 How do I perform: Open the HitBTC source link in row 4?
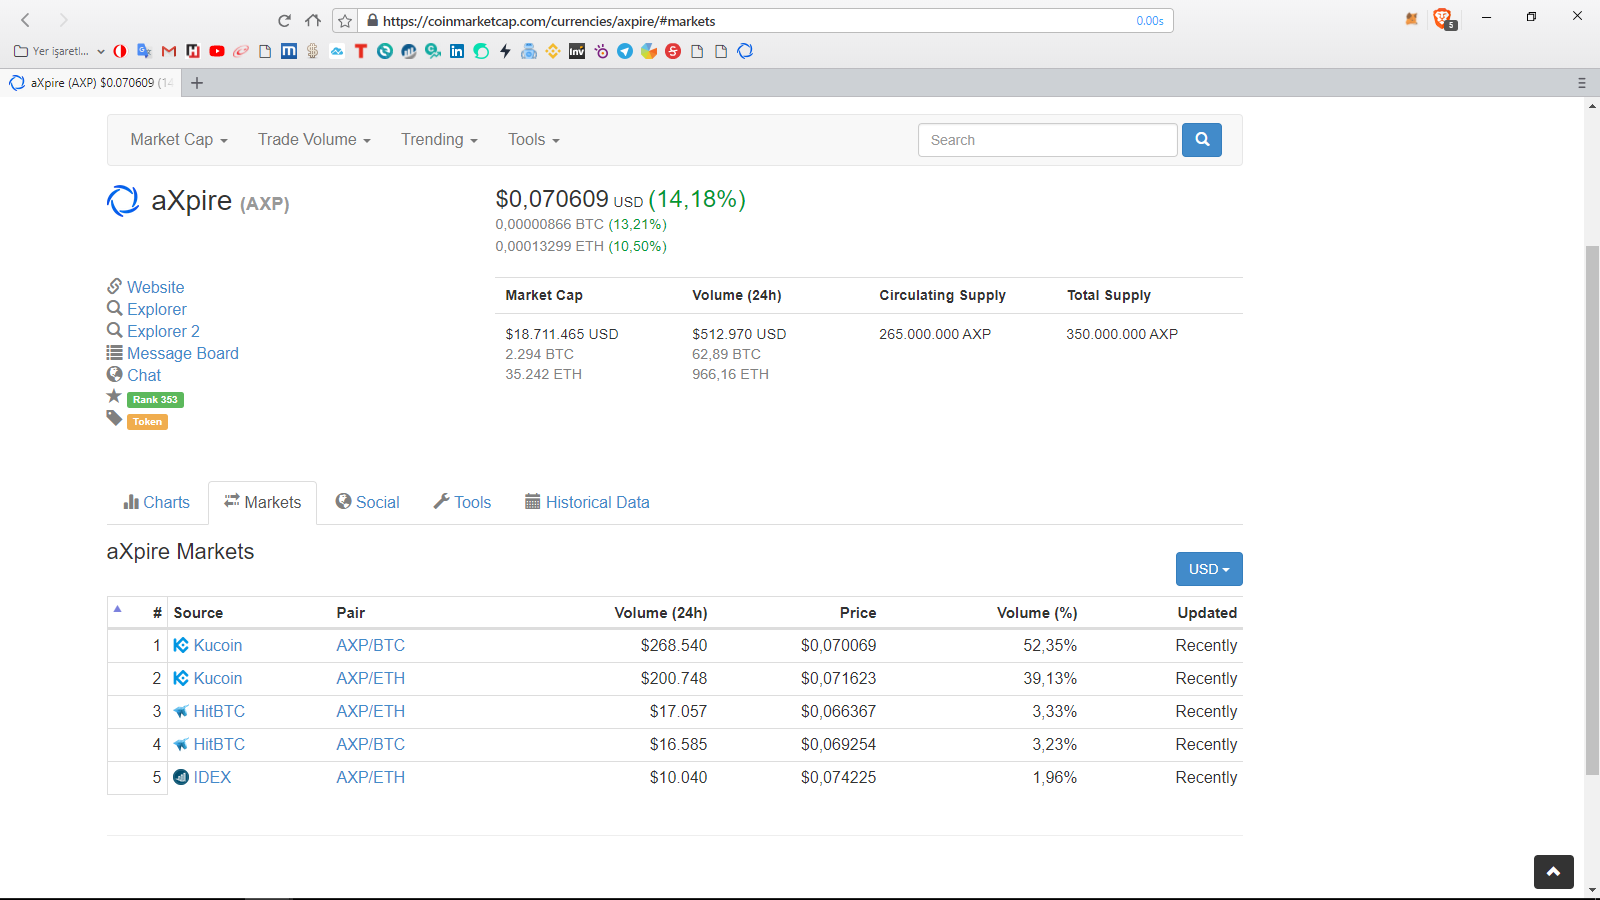(x=219, y=744)
